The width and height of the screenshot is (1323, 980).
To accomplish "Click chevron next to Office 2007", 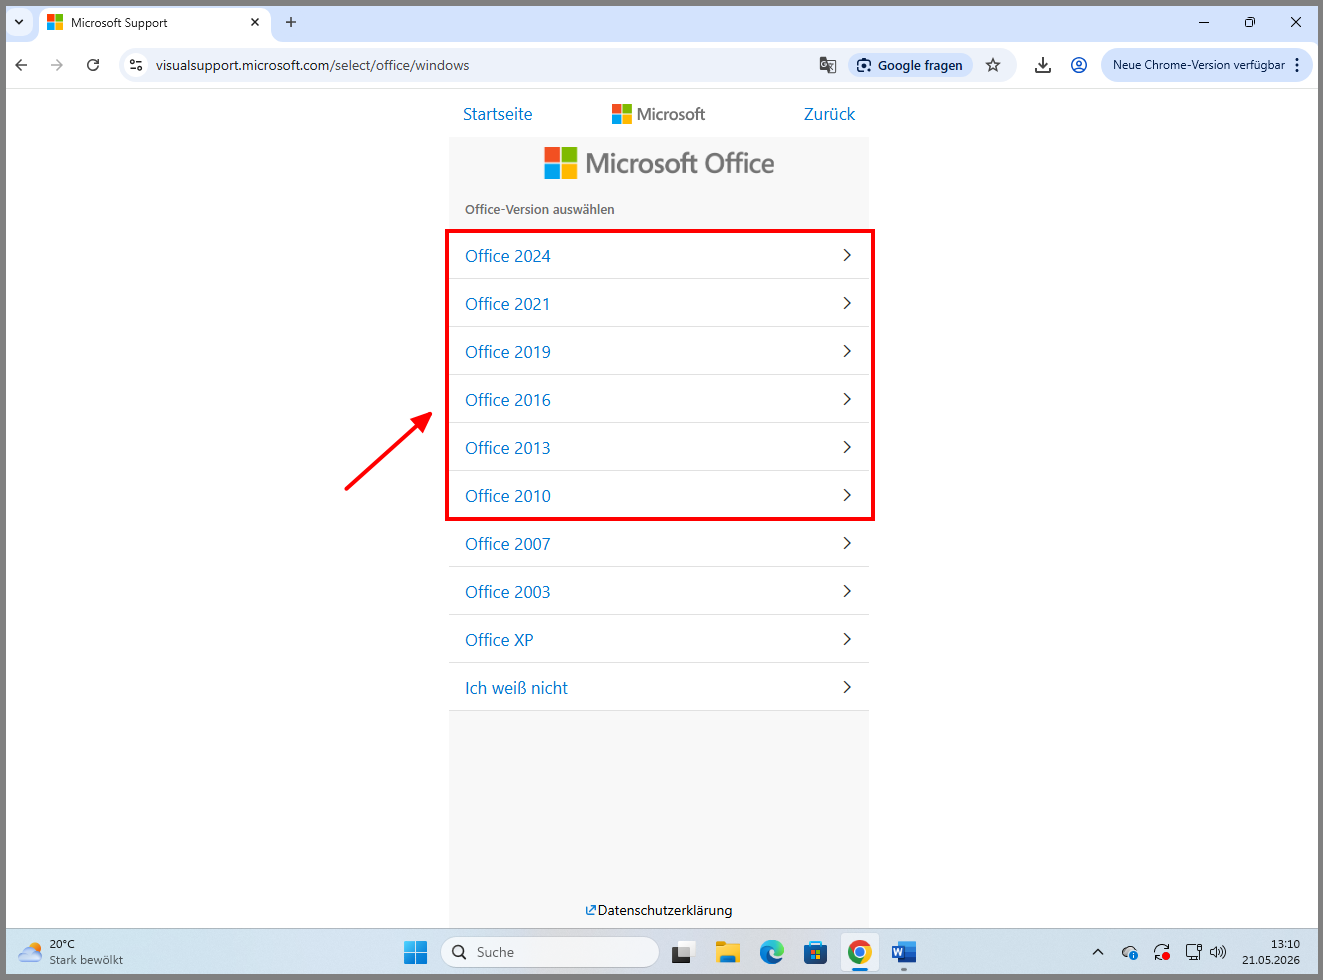I will point(847,543).
